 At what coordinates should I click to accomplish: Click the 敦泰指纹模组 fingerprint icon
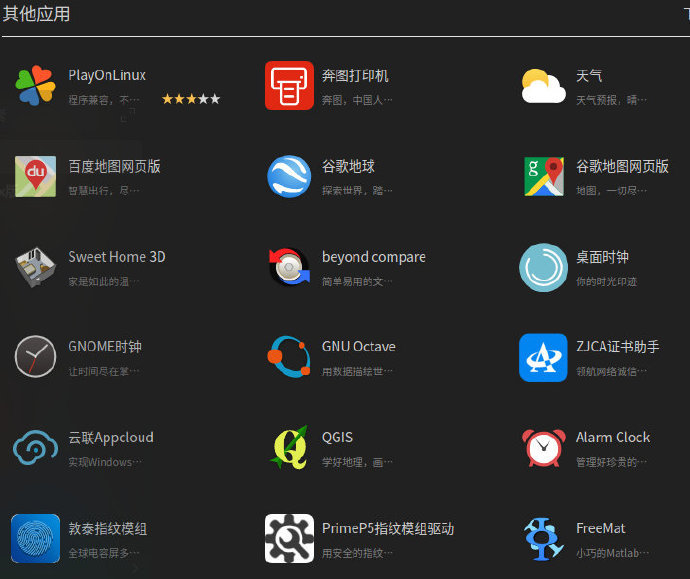click(x=35, y=539)
